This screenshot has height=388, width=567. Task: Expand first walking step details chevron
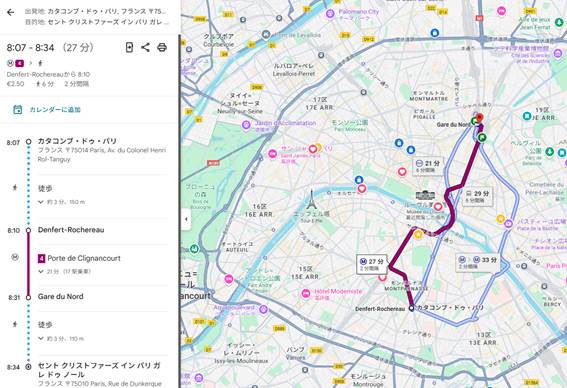point(41,202)
